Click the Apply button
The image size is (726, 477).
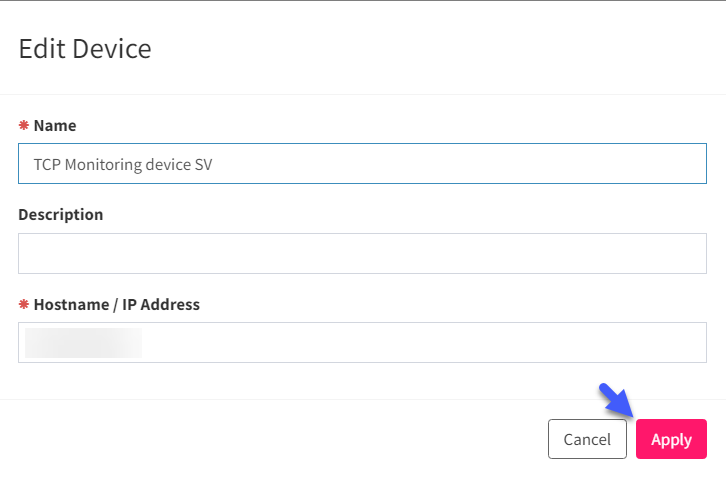(671, 439)
